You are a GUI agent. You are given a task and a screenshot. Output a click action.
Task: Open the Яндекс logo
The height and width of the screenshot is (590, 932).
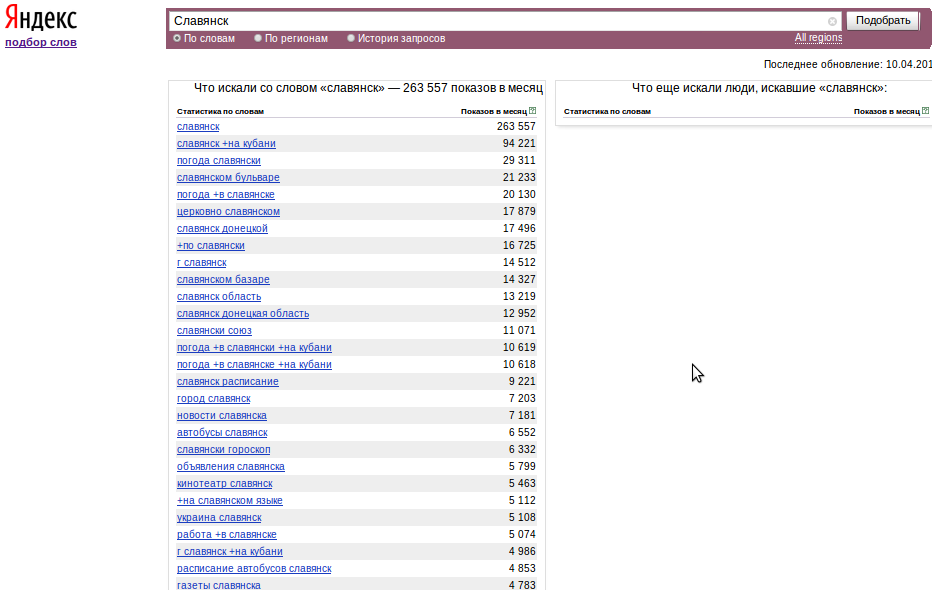[x=41, y=18]
